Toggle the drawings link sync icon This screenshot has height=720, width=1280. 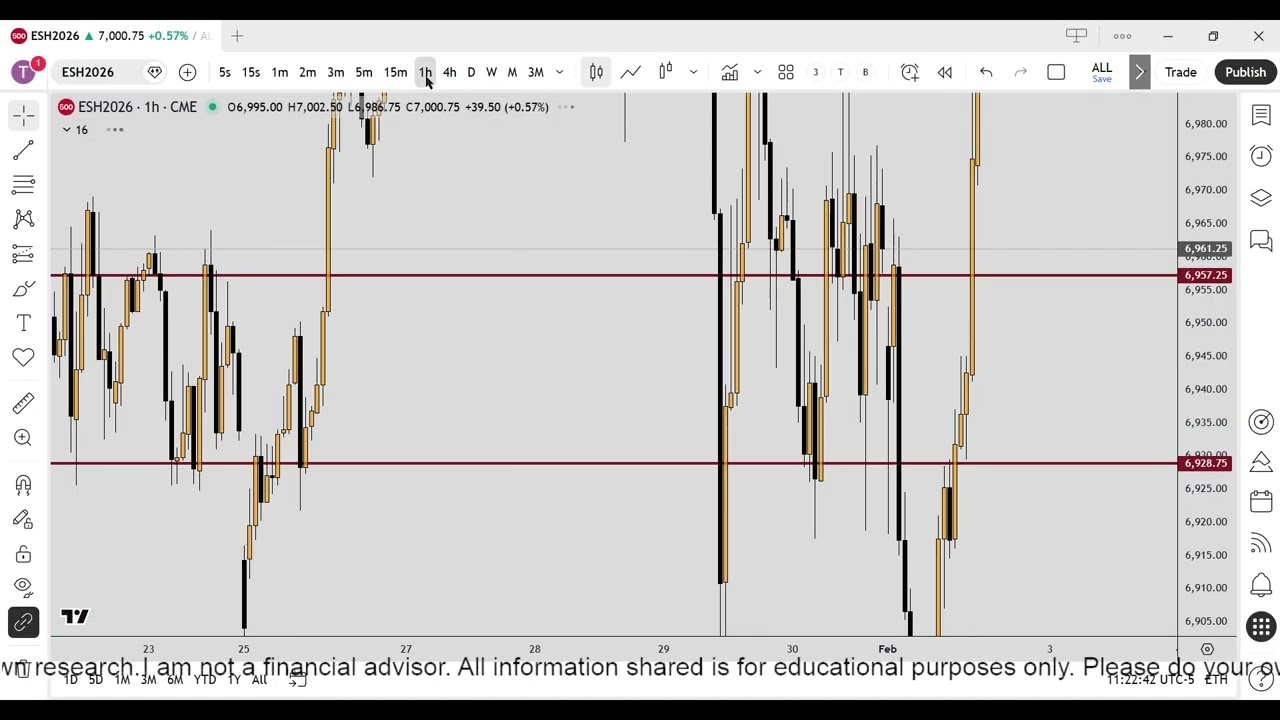pyautogui.click(x=24, y=622)
